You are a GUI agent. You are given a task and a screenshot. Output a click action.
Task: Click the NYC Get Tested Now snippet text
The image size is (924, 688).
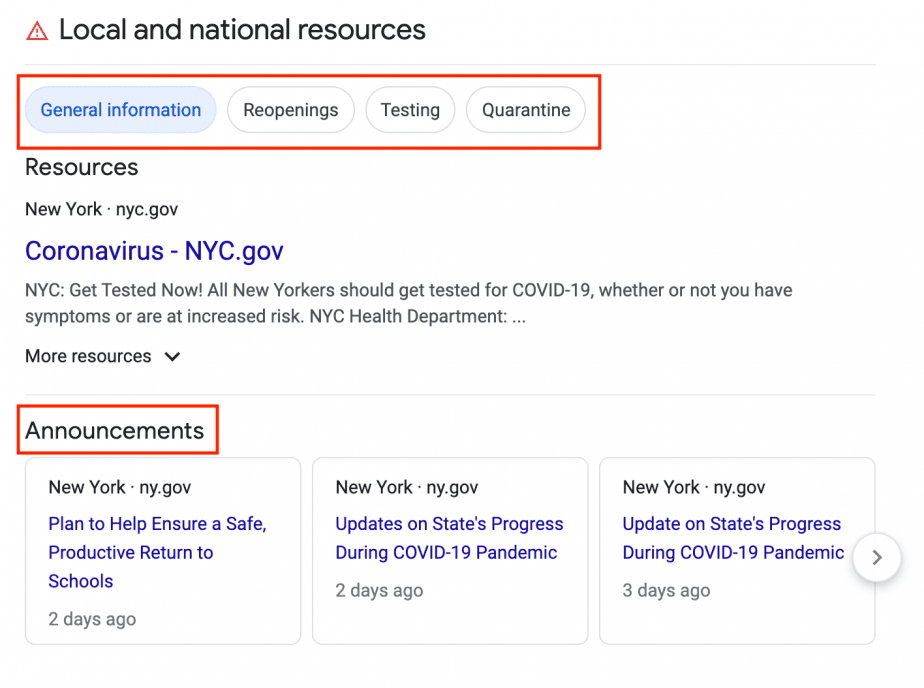point(408,303)
